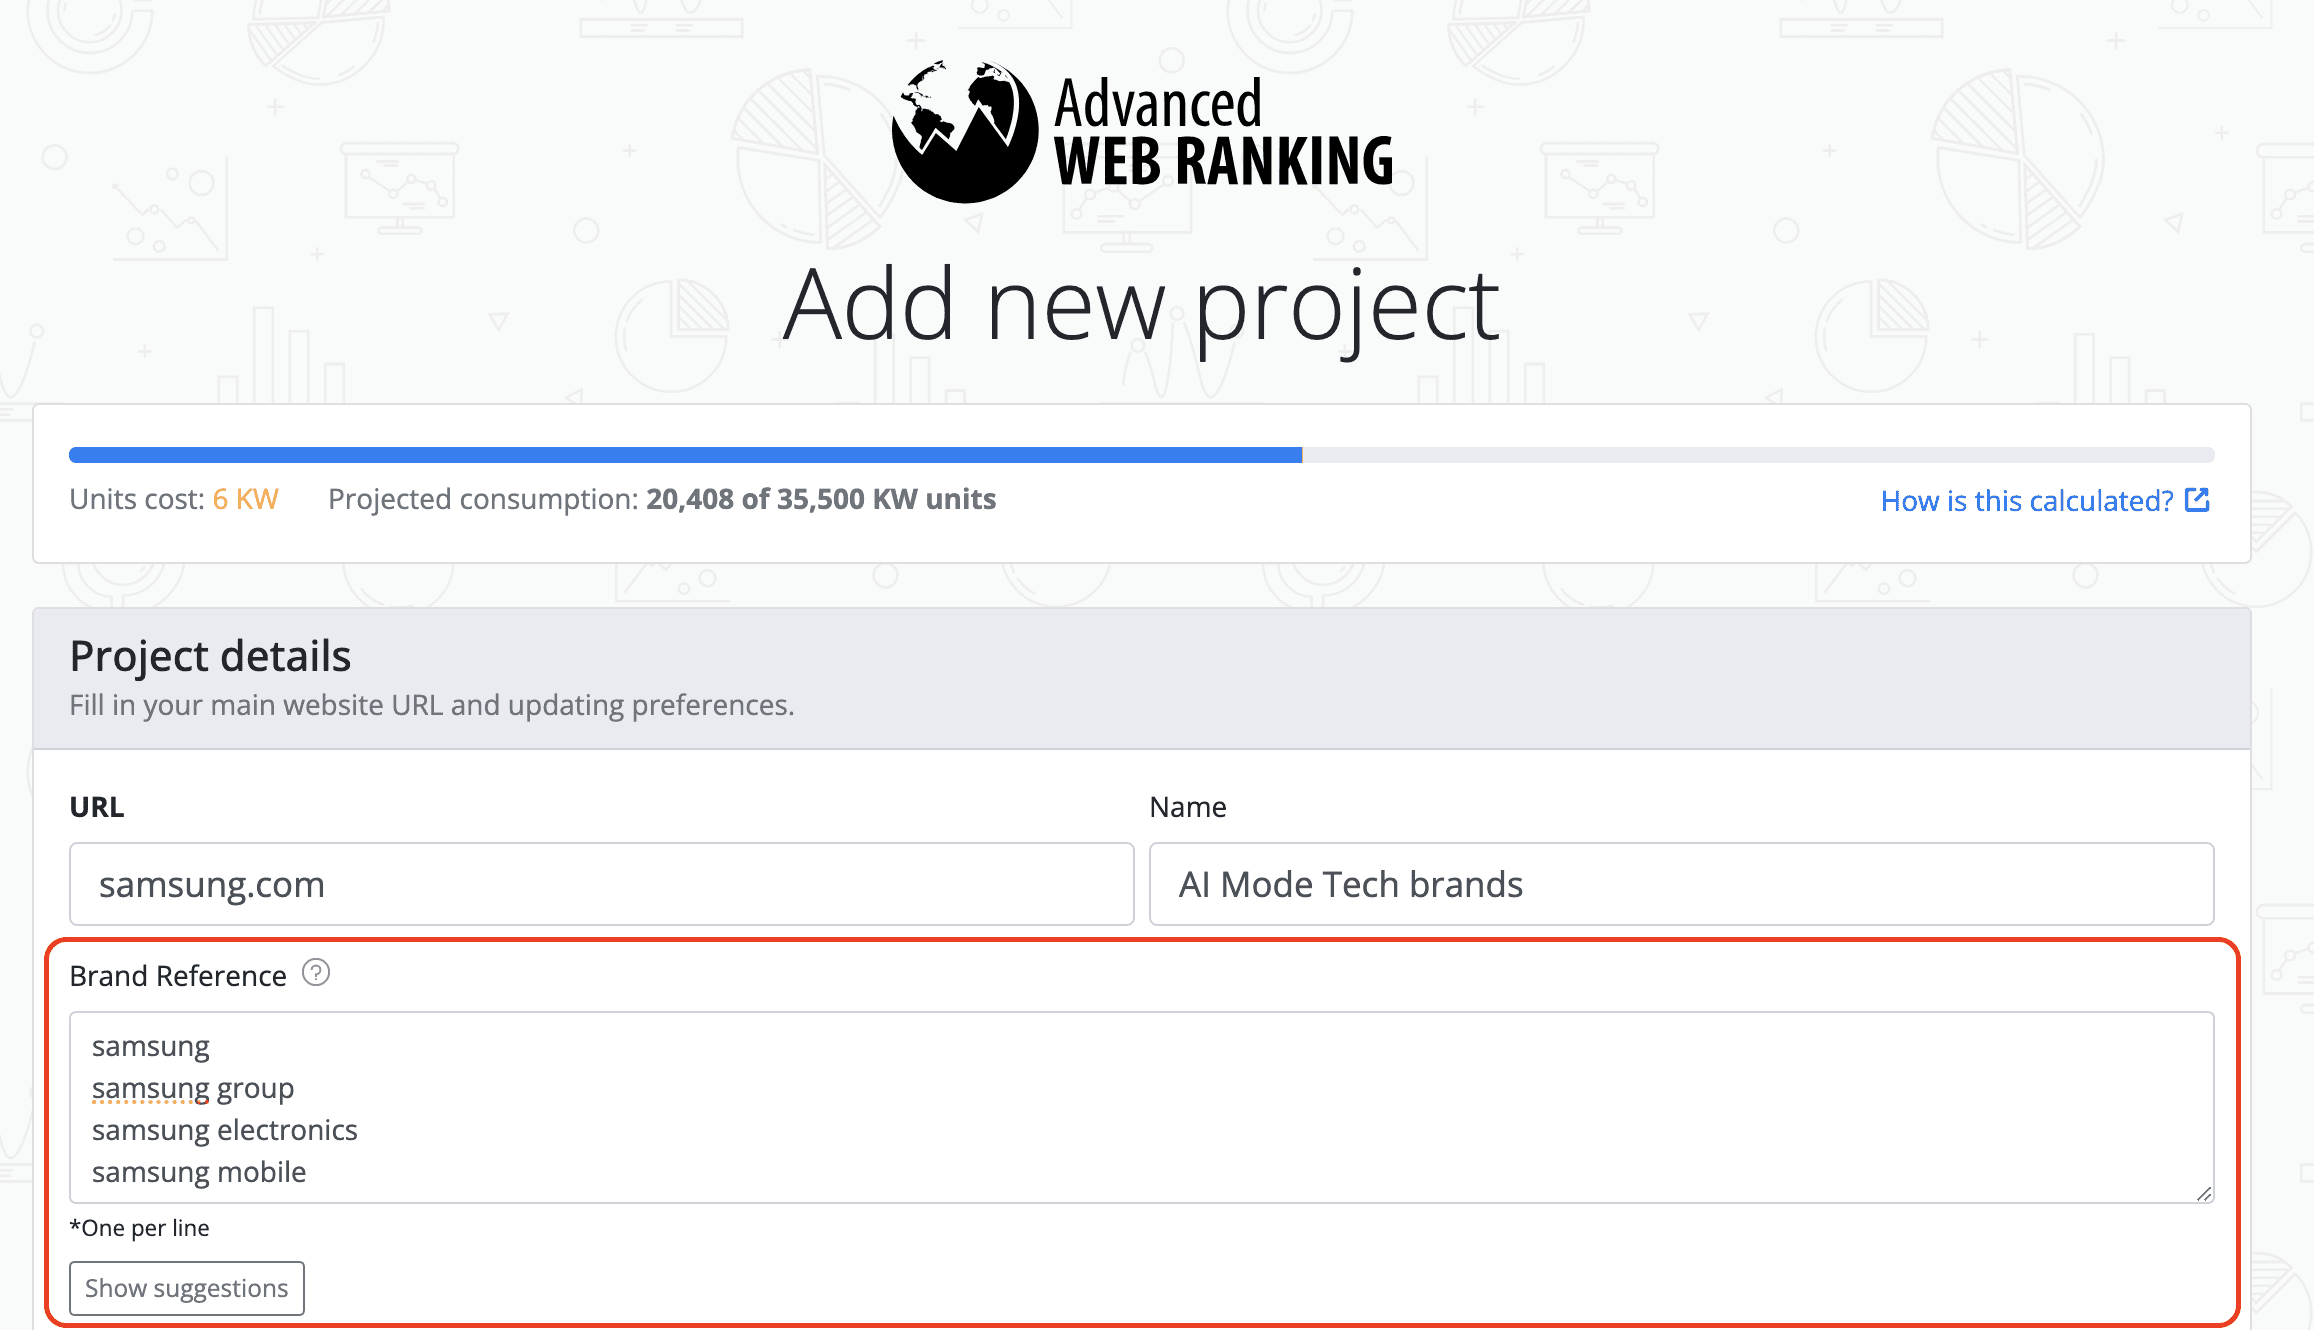Image resolution: width=2314 pixels, height=1330 pixels.
Task: Click the Advanced WEB RANKING wordmark text
Action: coord(1224,133)
